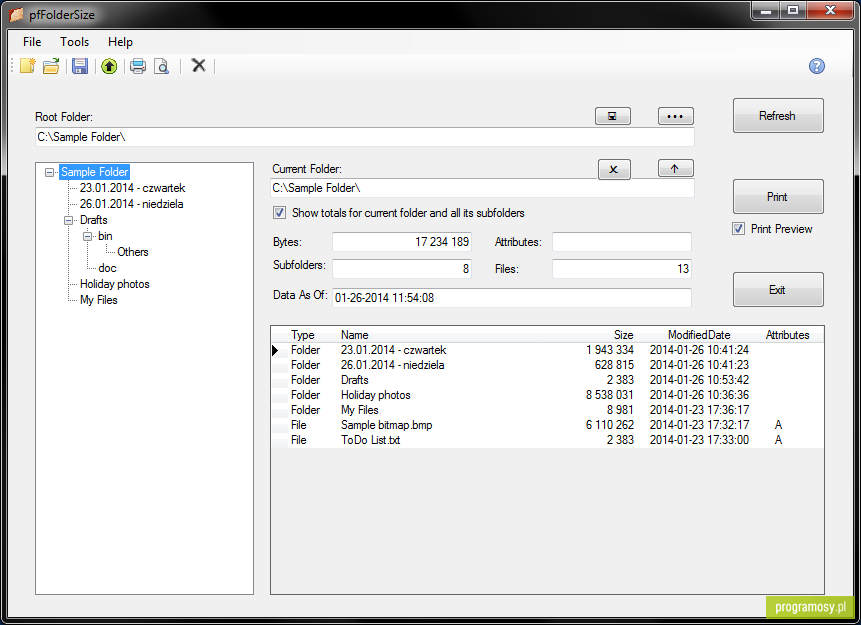
Task: Click the size value 1 943 334
Action: pyautogui.click(x=610, y=350)
